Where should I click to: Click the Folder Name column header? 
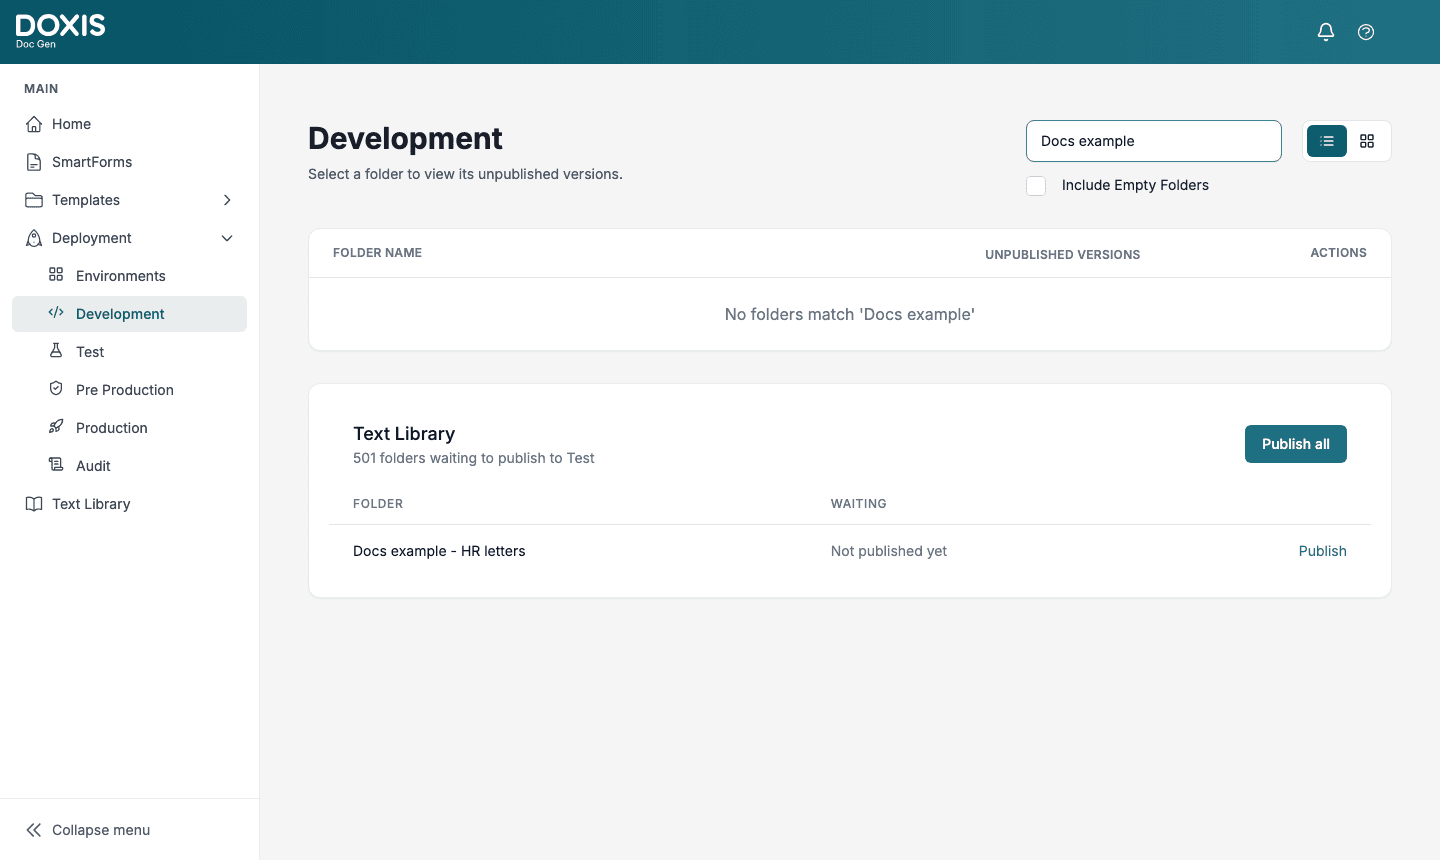[x=377, y=253]
